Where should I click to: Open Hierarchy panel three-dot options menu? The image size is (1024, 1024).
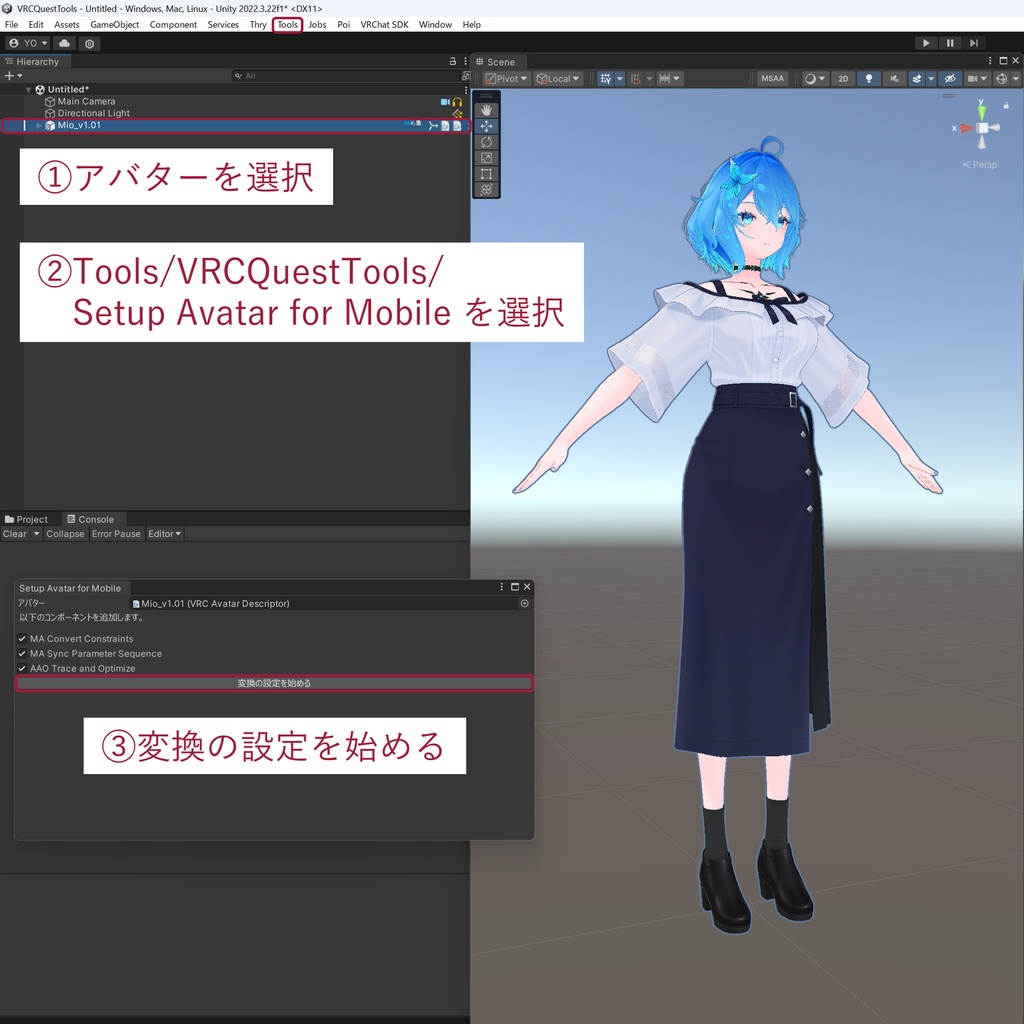point(465,61)
